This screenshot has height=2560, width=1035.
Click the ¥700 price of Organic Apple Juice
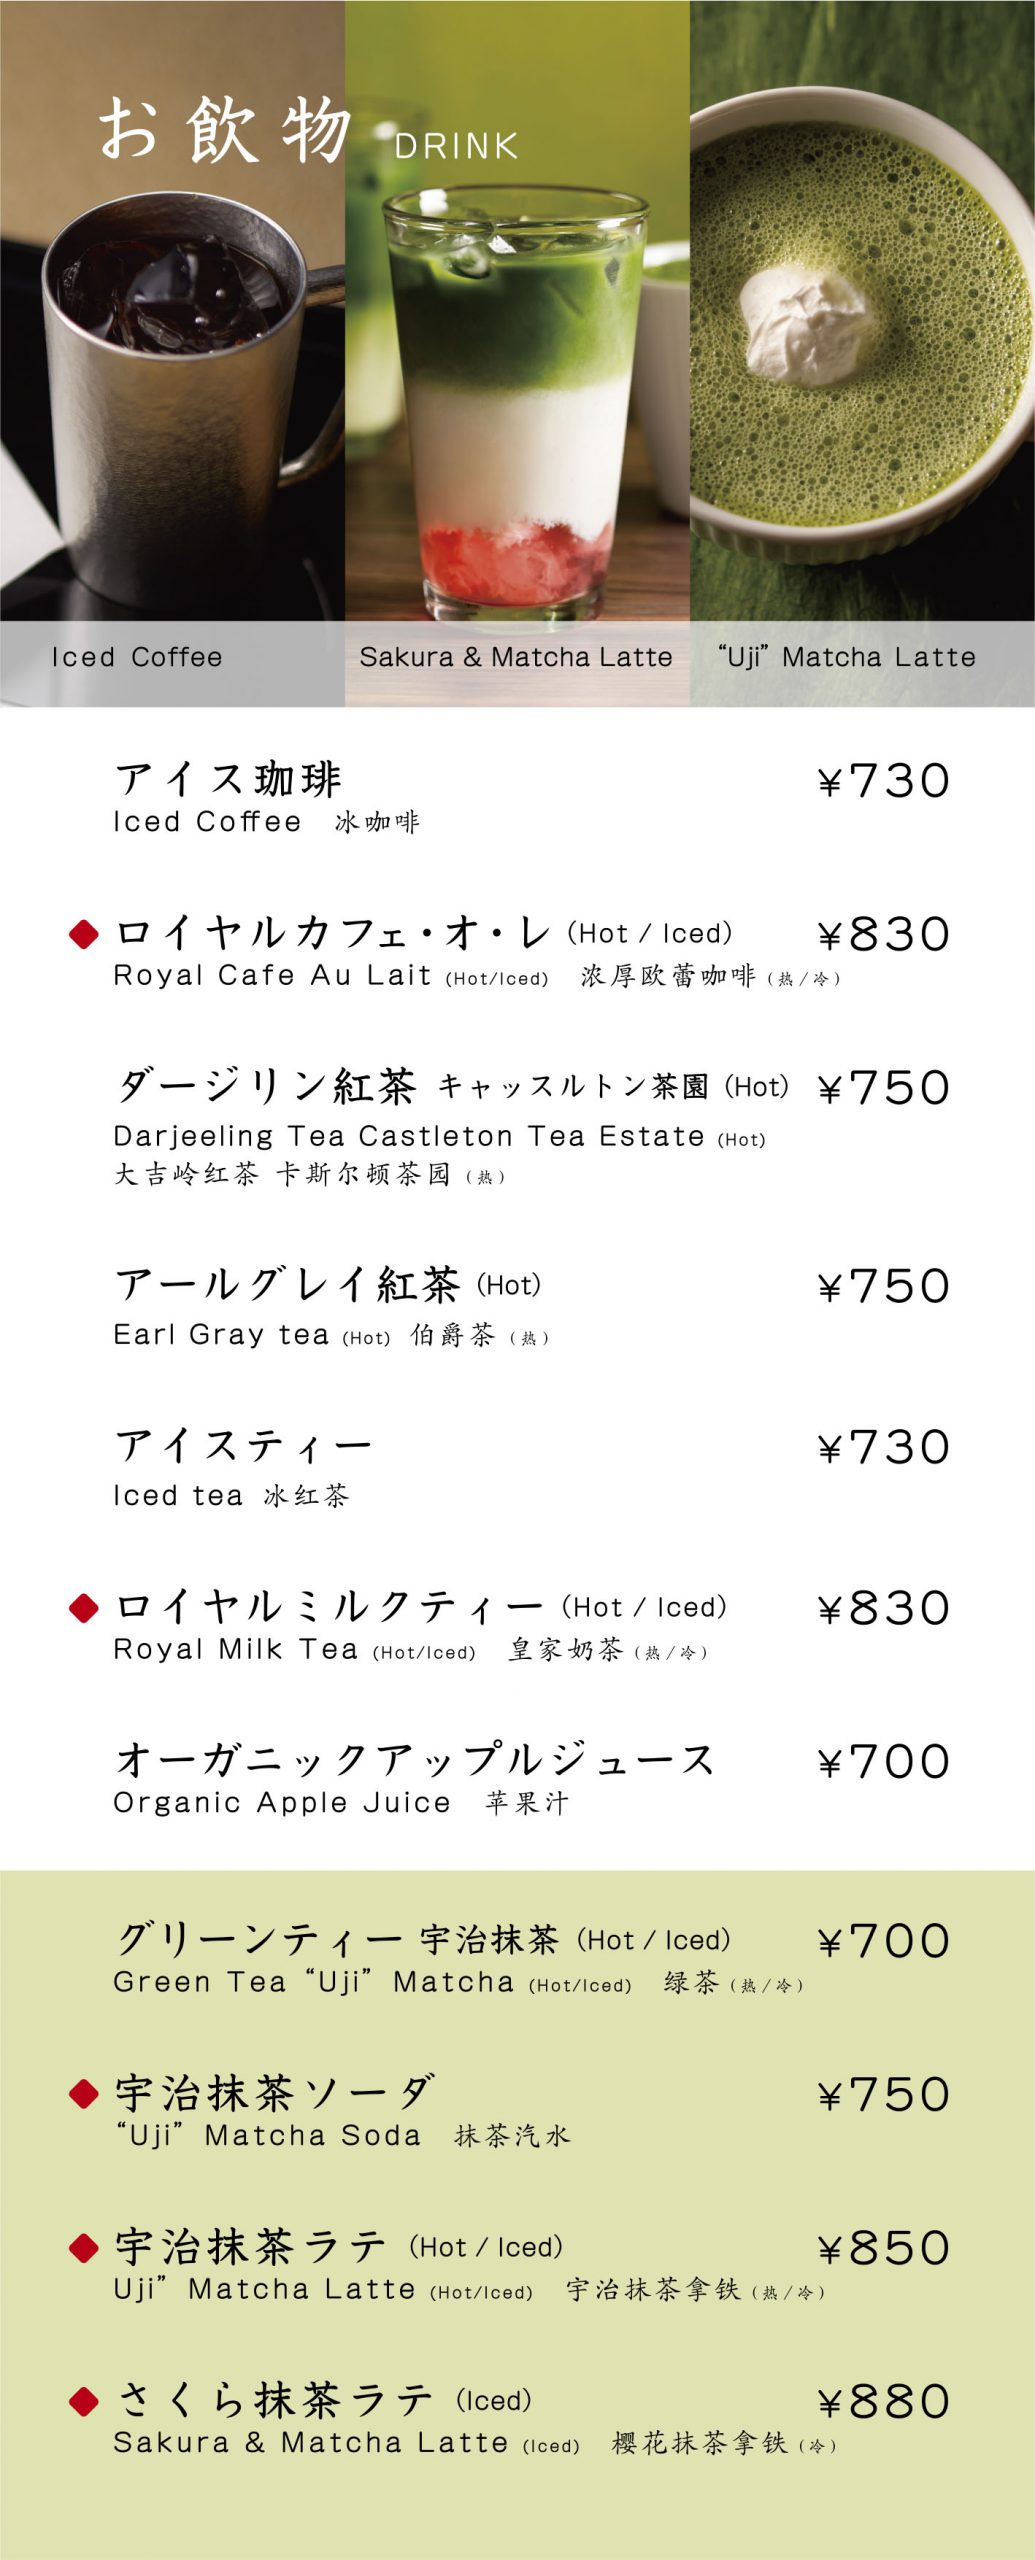click(x=883, y=1761)
